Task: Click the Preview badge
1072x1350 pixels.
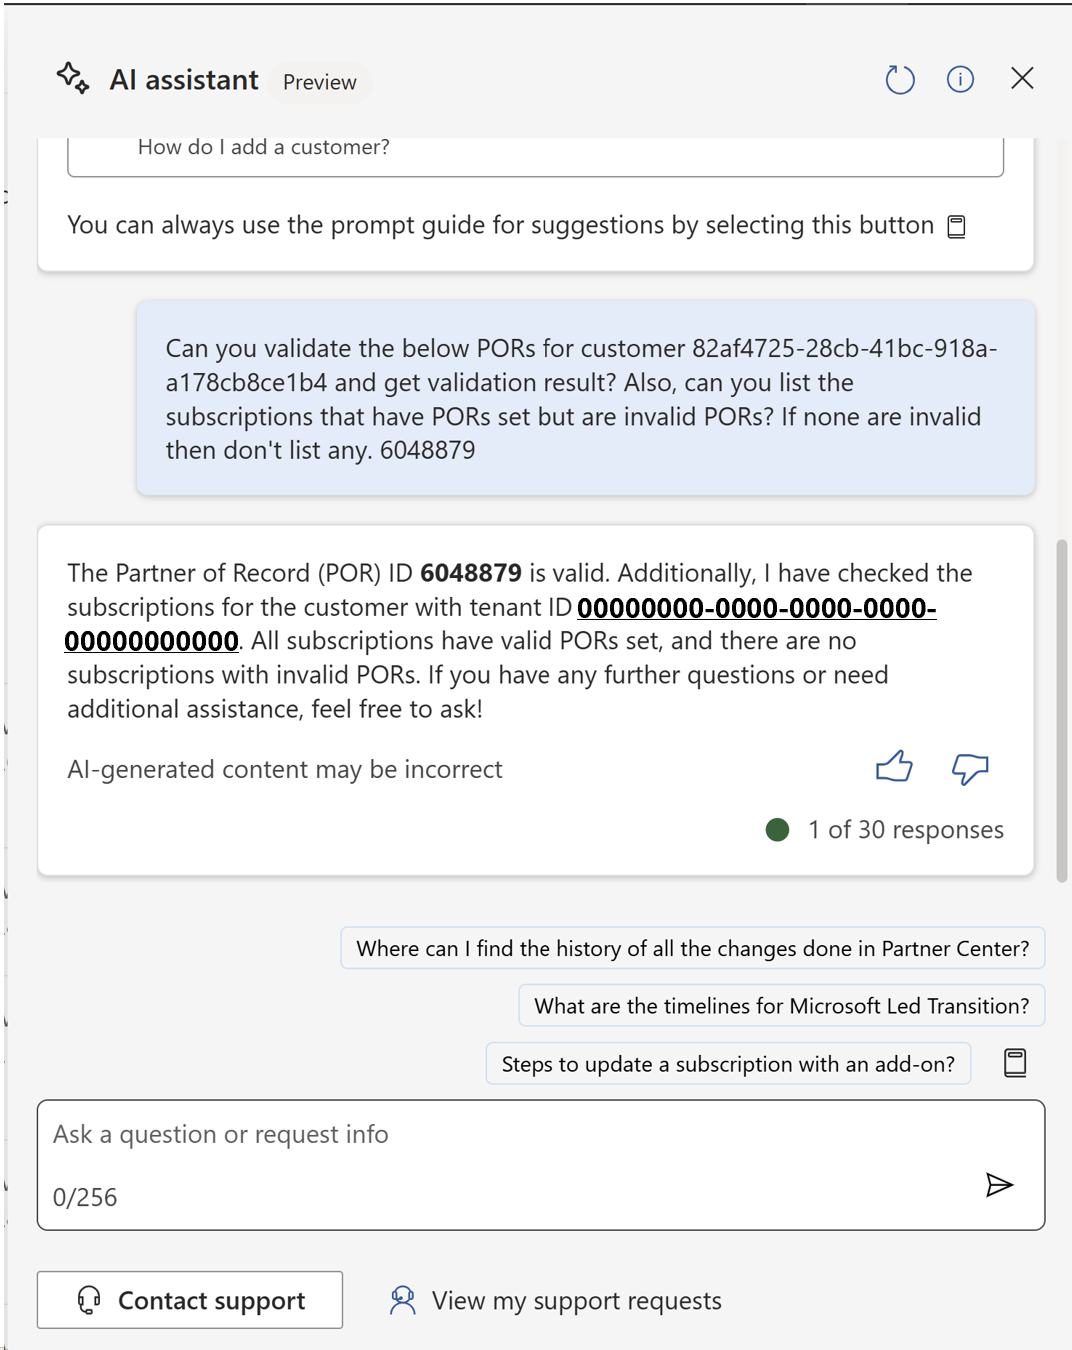Action: 319,82
